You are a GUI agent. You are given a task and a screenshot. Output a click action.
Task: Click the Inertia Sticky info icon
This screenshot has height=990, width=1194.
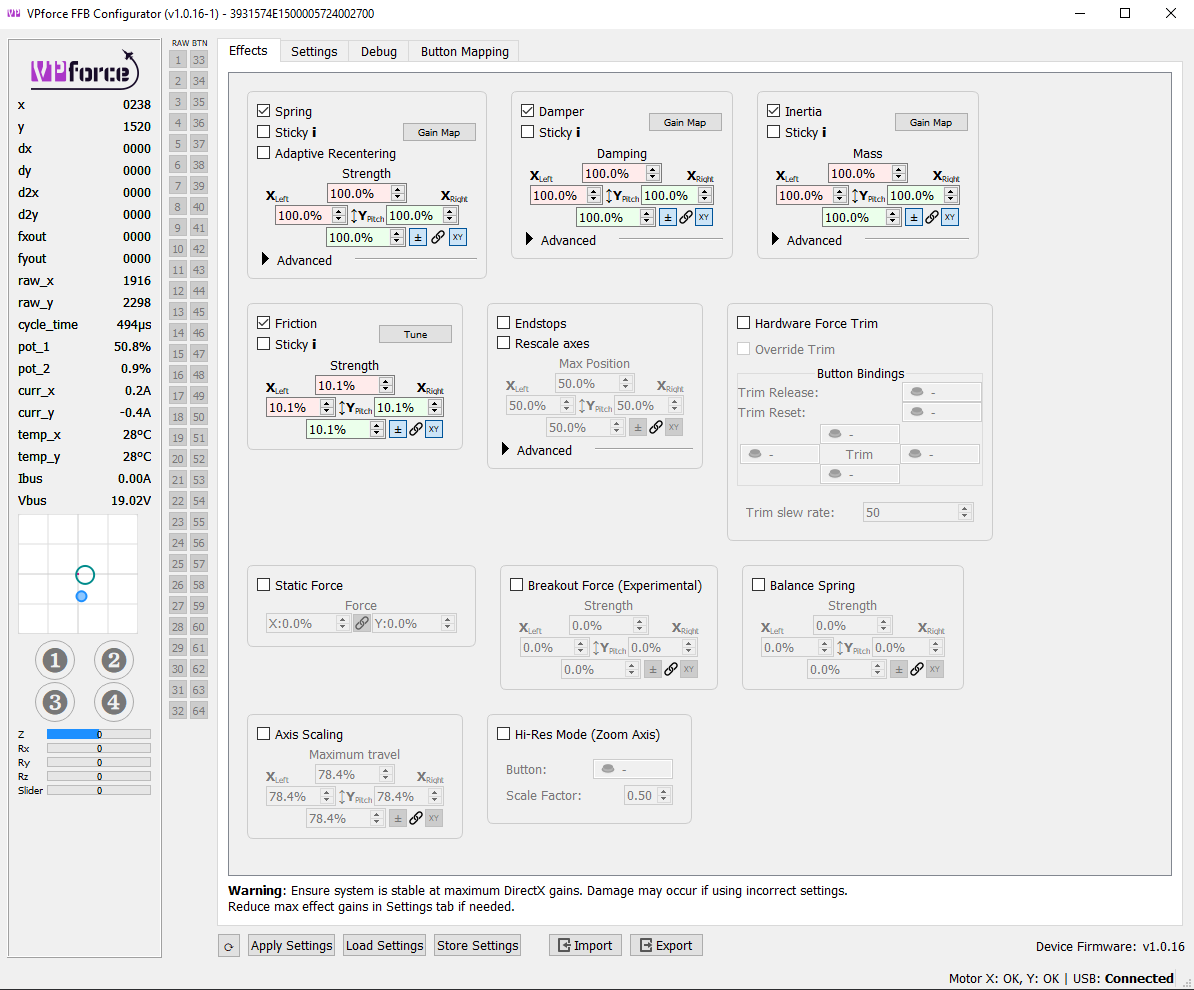coord(824,133)
